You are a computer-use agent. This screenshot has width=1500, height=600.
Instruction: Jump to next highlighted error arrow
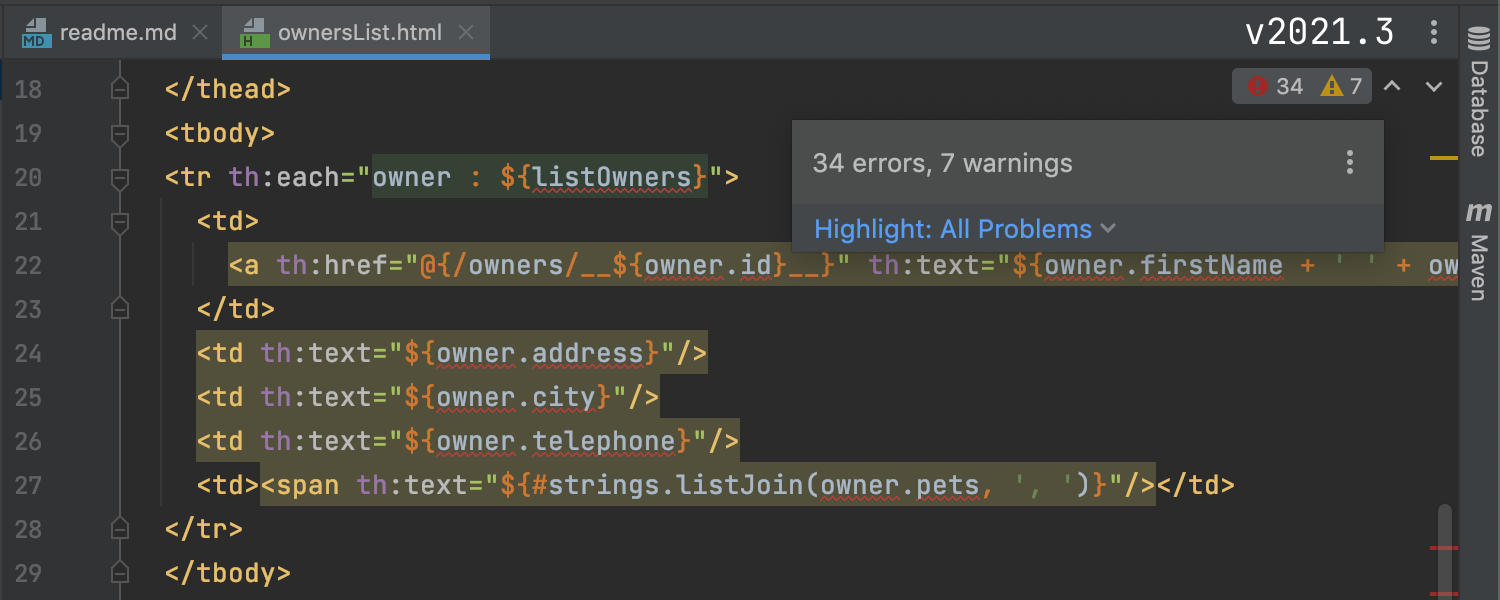1434,87
